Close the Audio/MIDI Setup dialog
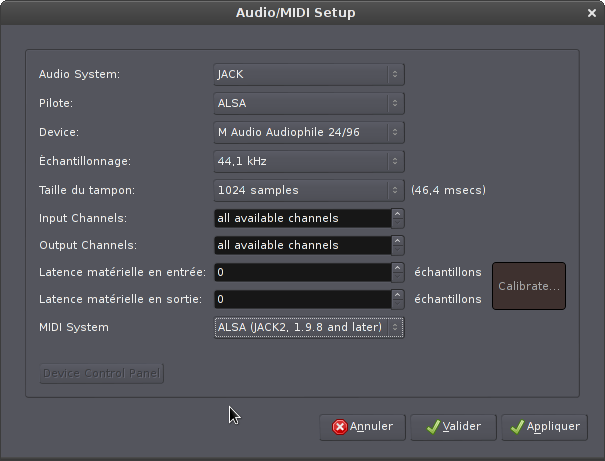605x461 pixels. pos(593,13)
